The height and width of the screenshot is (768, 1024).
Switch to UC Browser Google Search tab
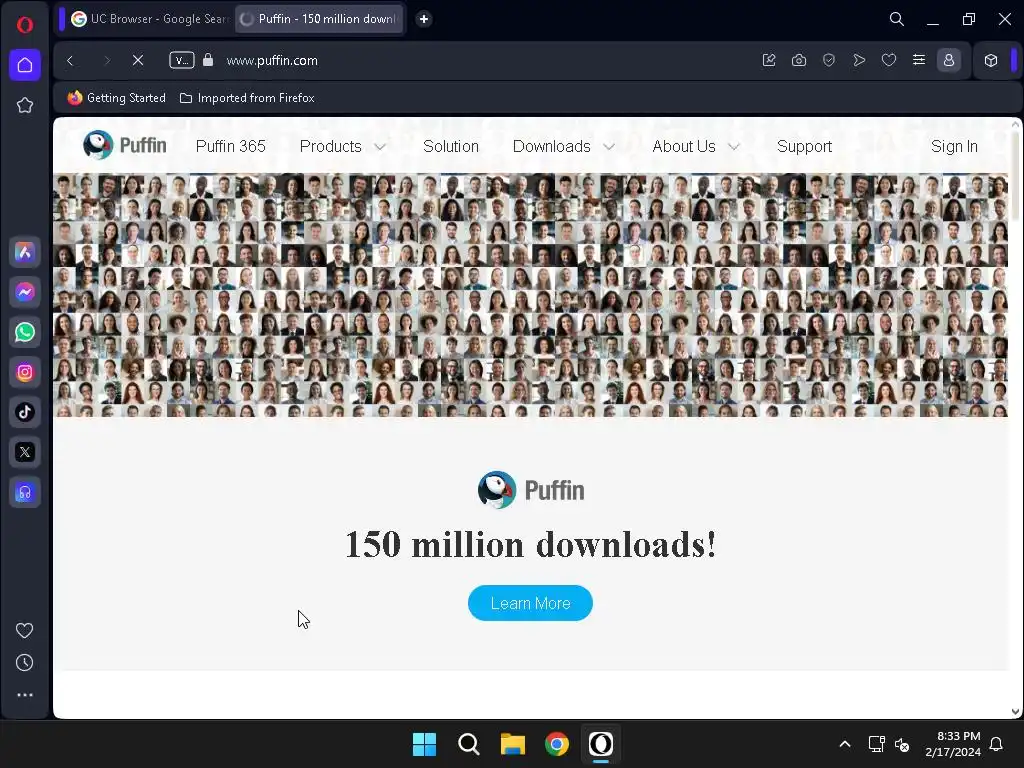click(x=149, y=19)
